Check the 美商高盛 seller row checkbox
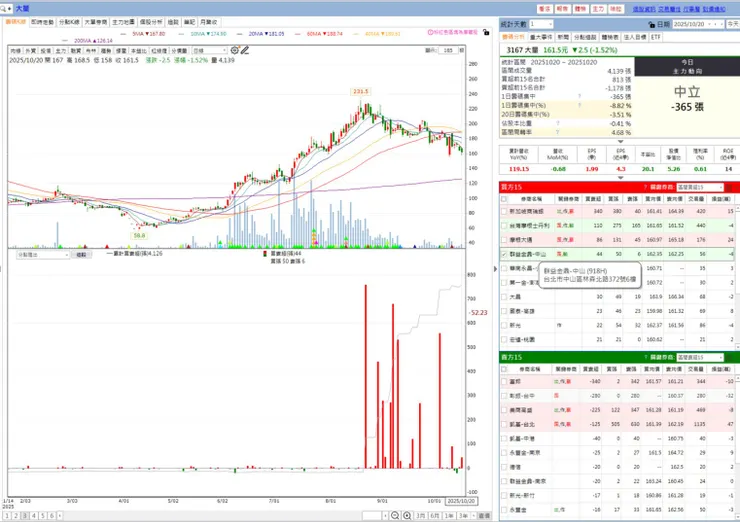 tap(504, 410)
